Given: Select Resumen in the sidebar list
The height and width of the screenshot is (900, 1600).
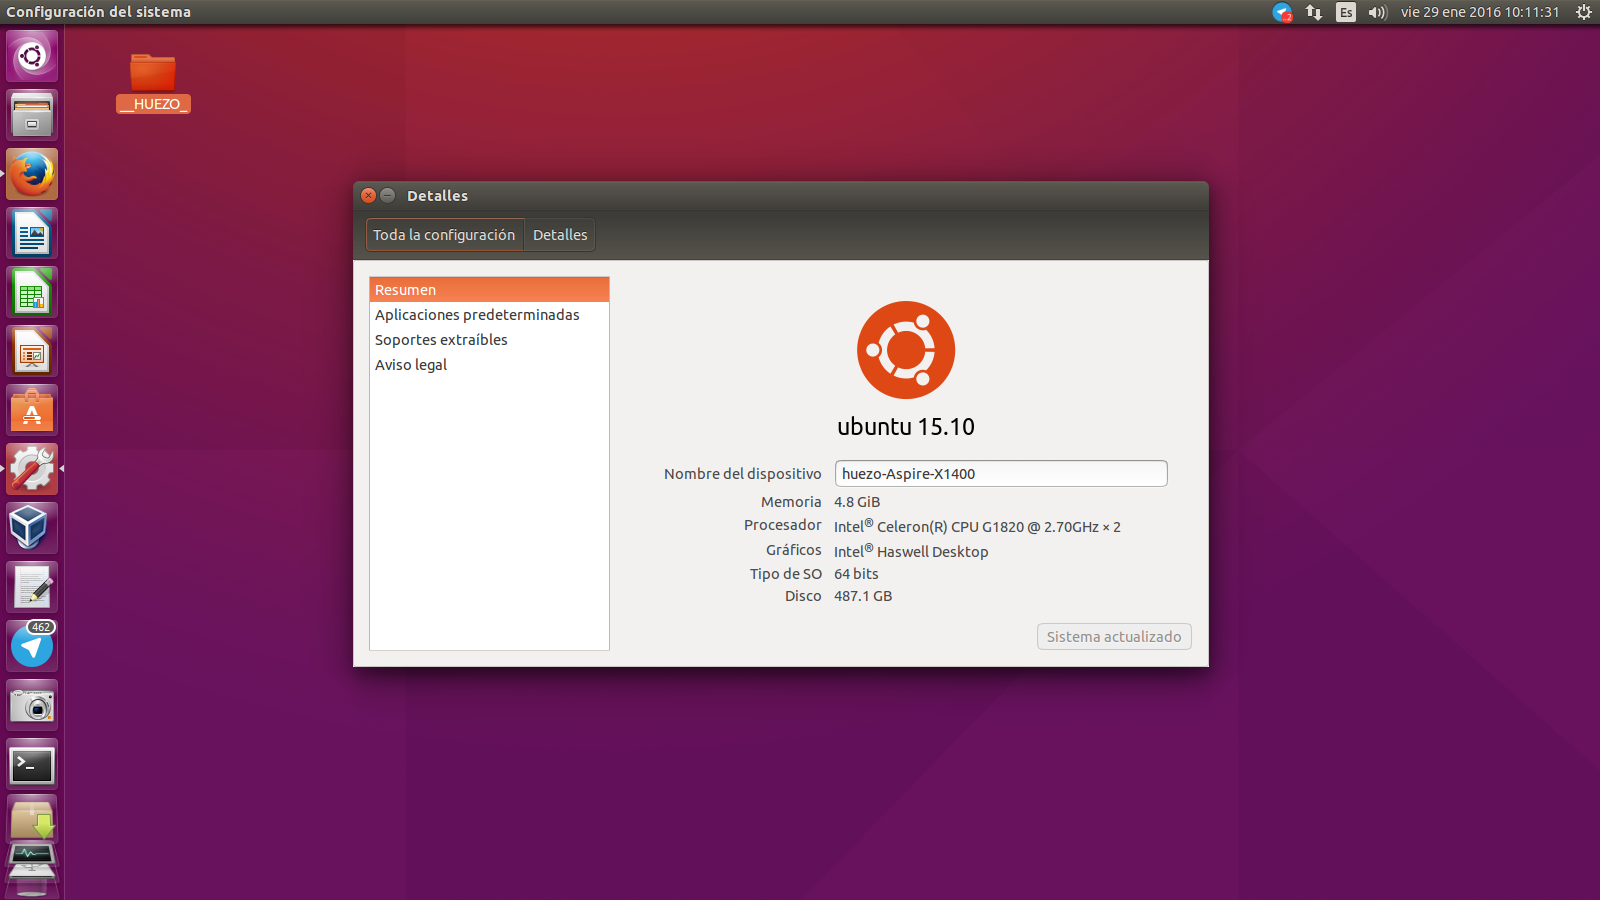Looking at the screenshot, I should pyautogui.click(x=489, y=290).
